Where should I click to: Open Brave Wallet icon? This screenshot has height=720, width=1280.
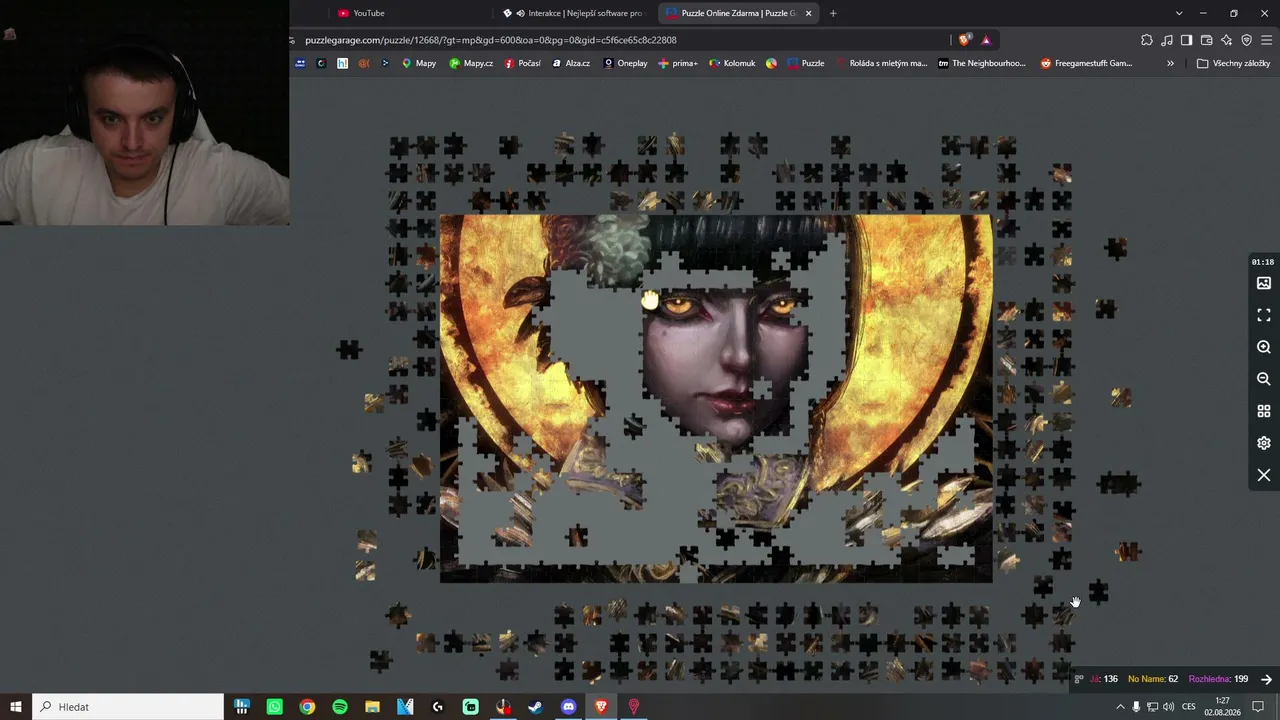[1206, 40]
